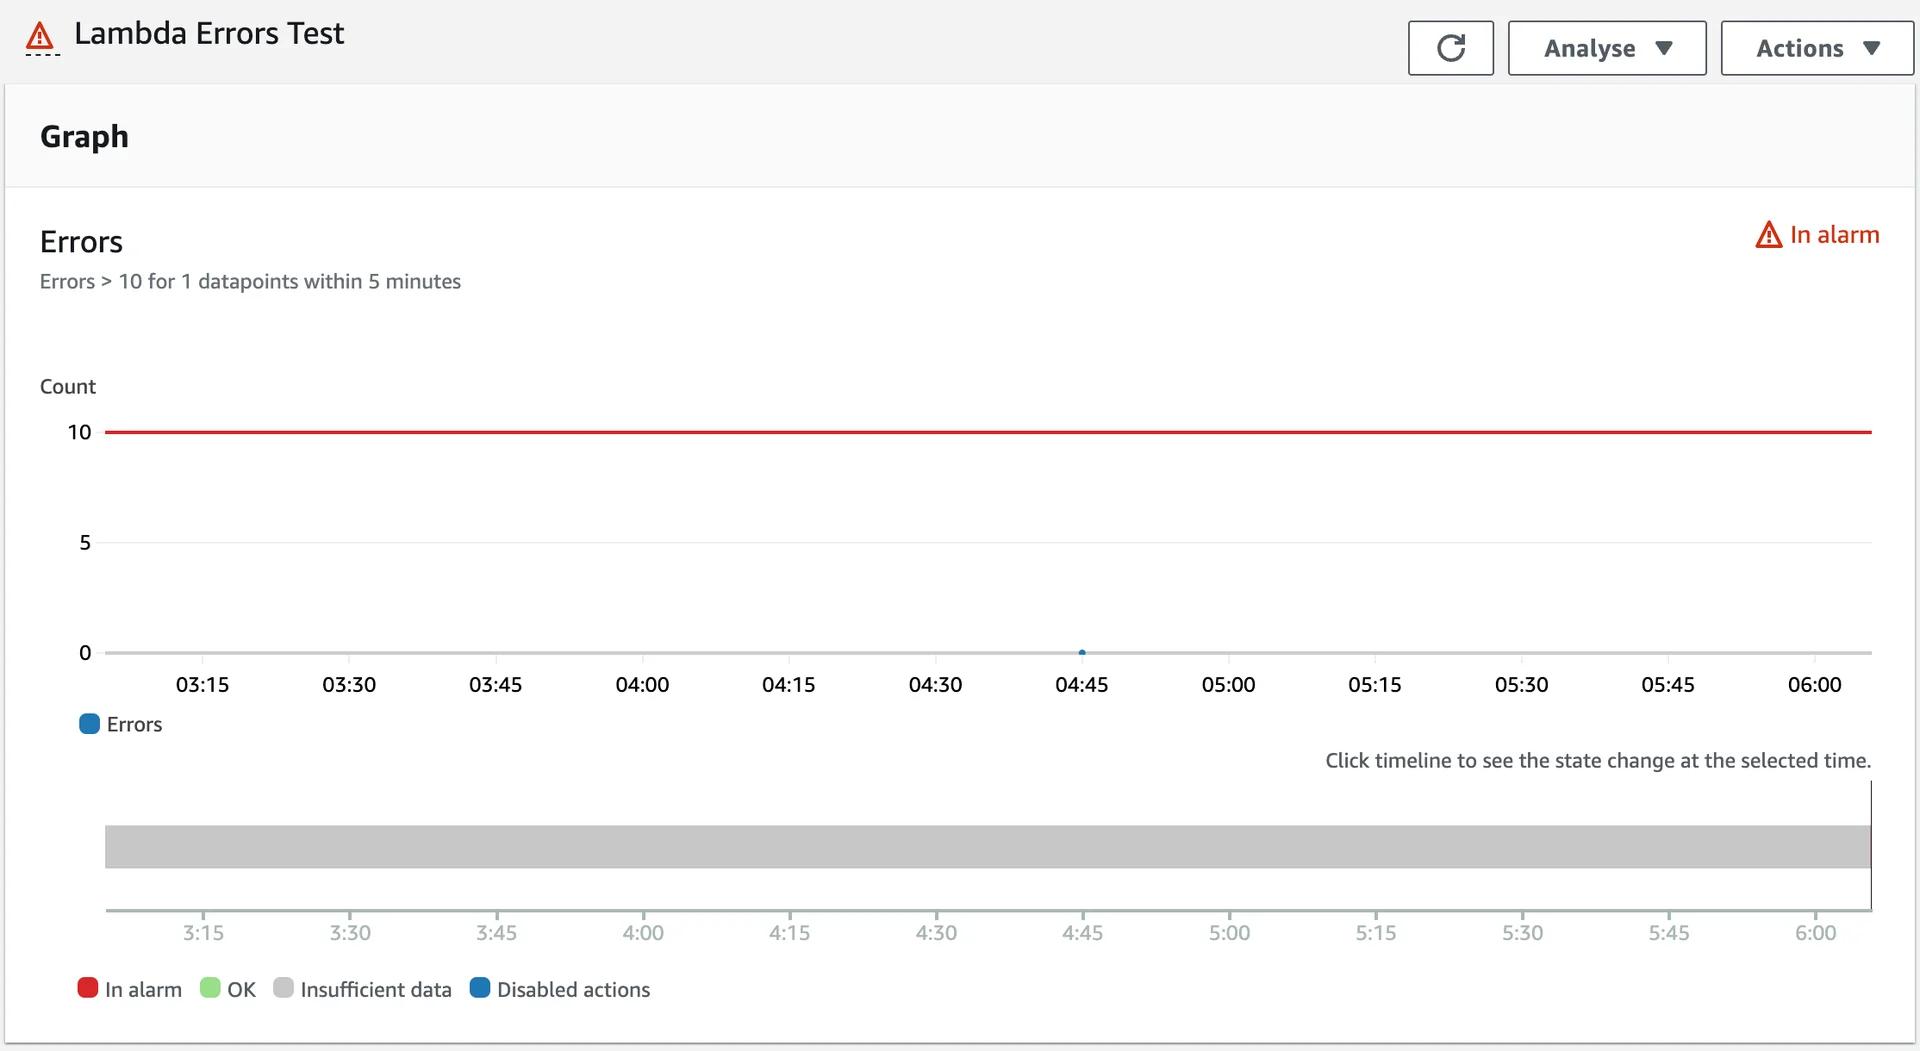The height and width of the screenshot is (1051, 1920).
Task: Click the red In alarm warning icon
Action: [x=1769, y=234]
